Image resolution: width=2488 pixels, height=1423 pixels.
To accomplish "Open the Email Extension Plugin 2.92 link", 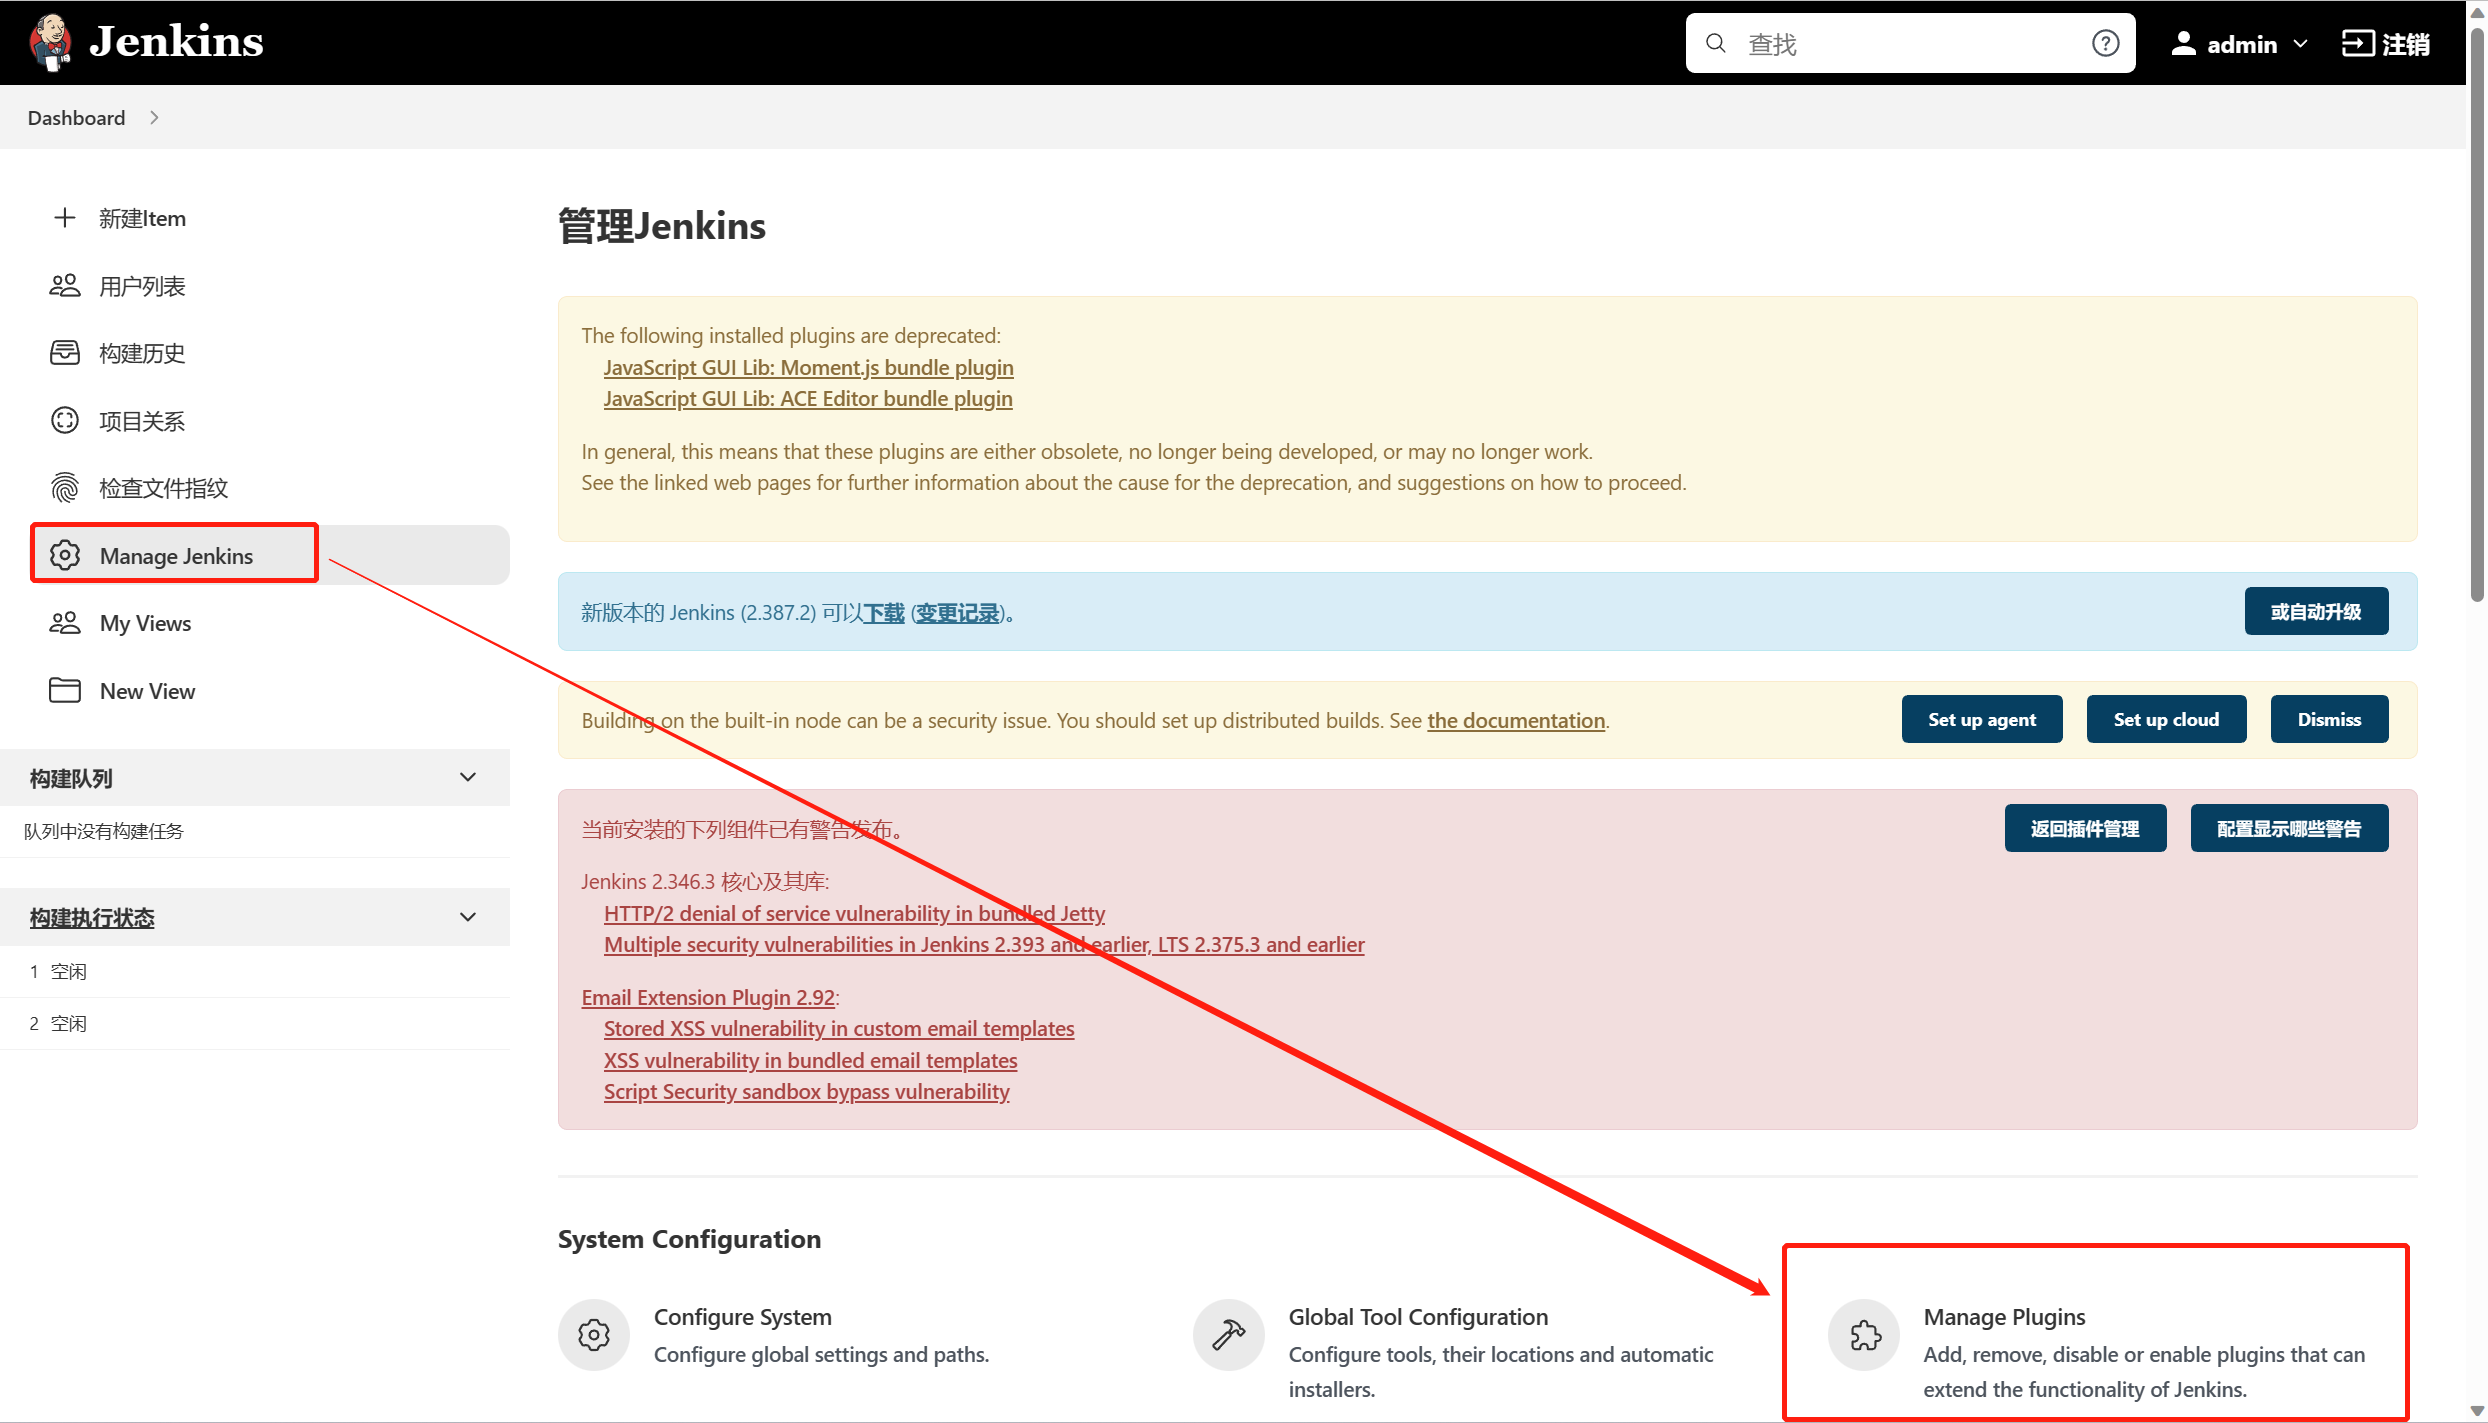I will point(708,997).
